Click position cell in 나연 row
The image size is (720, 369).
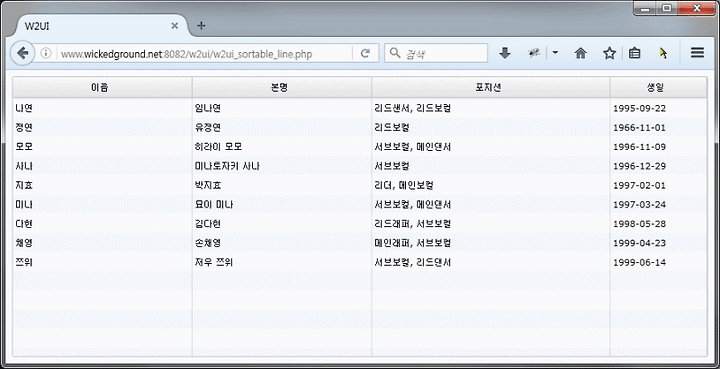pyautogui.click(x=491, y=108)
